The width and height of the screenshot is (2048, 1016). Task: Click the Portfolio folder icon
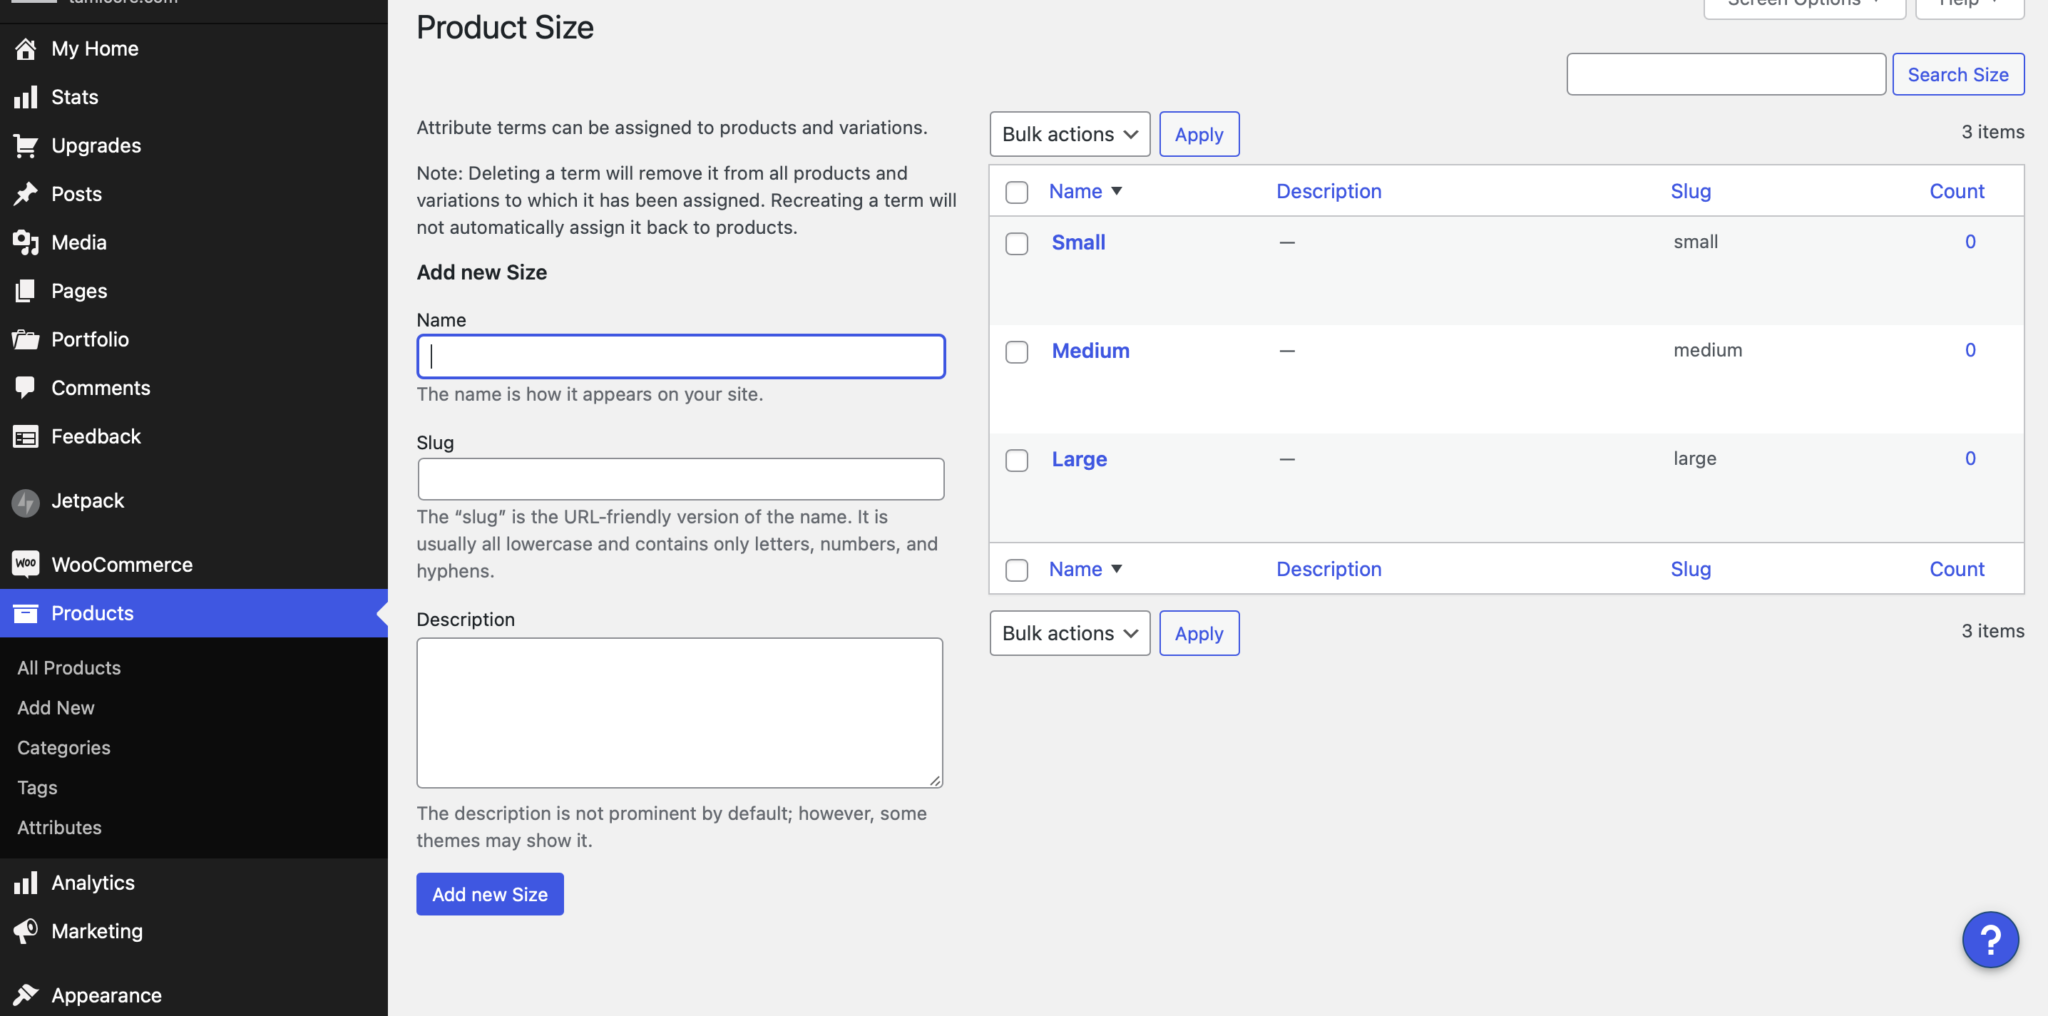point(26,340)
